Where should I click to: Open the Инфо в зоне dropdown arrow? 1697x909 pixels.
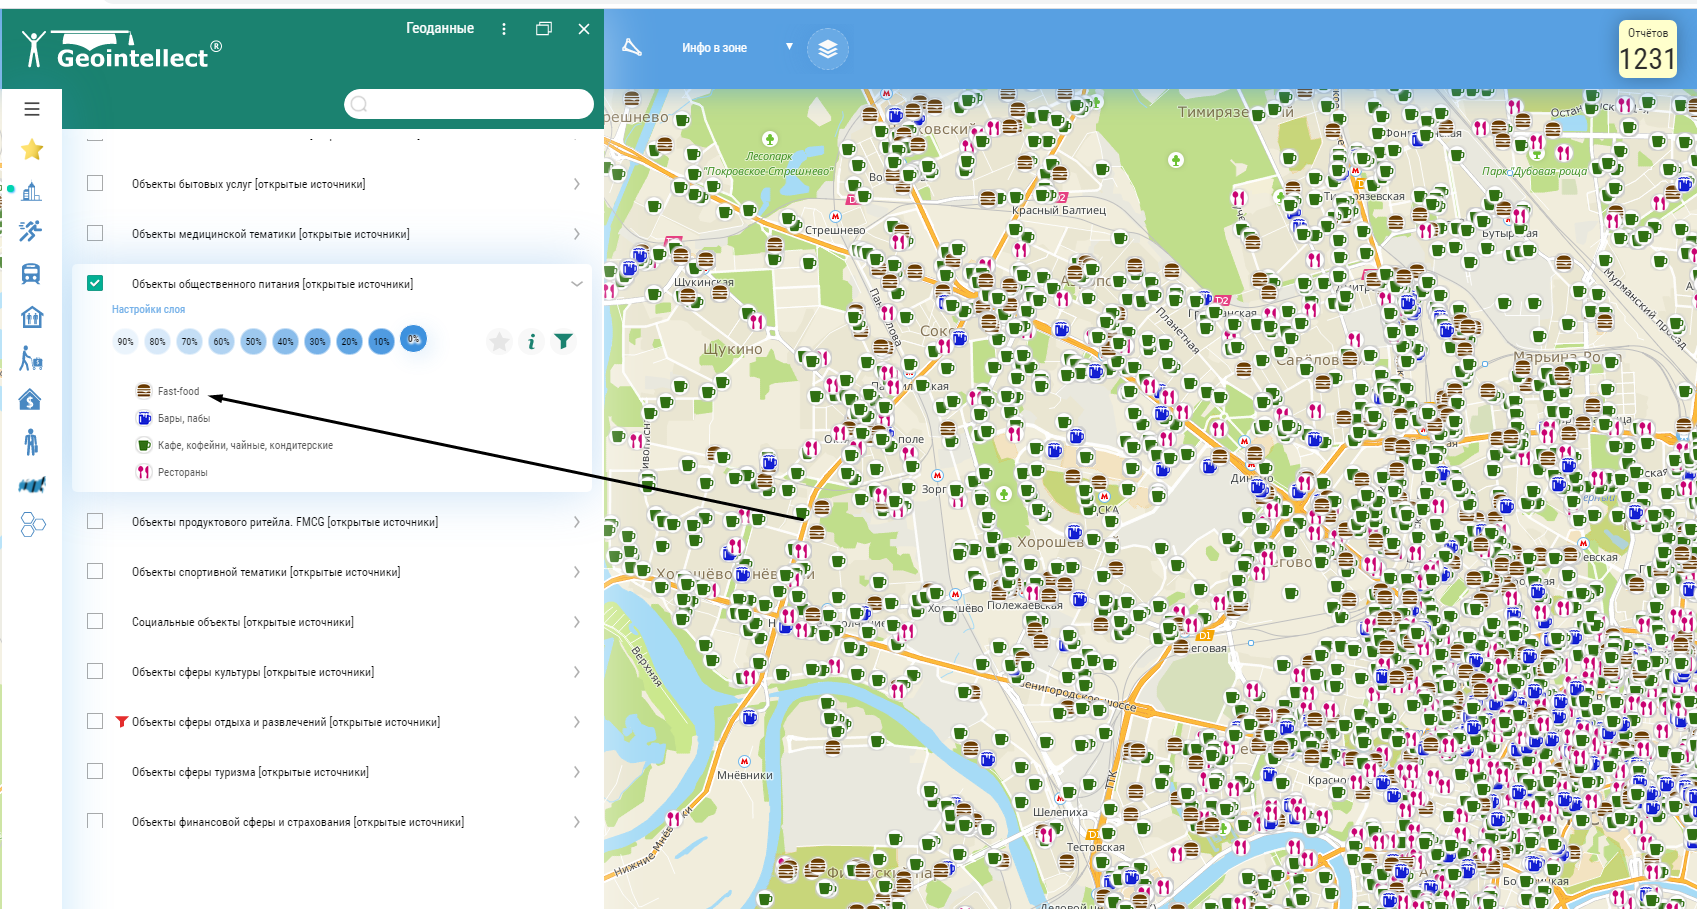click(x=789, y=46)
